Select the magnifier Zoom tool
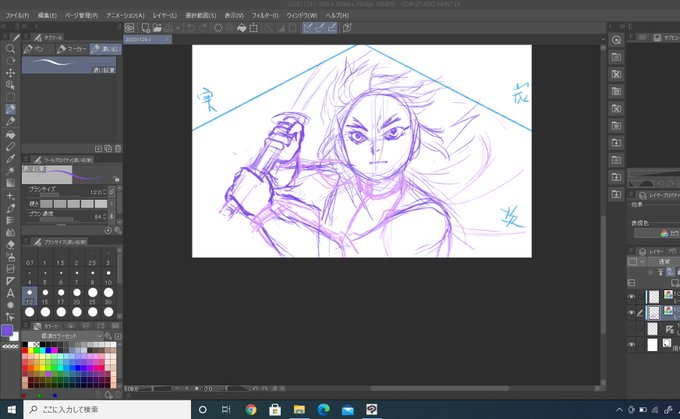680x419 pixels. (10, 49)
